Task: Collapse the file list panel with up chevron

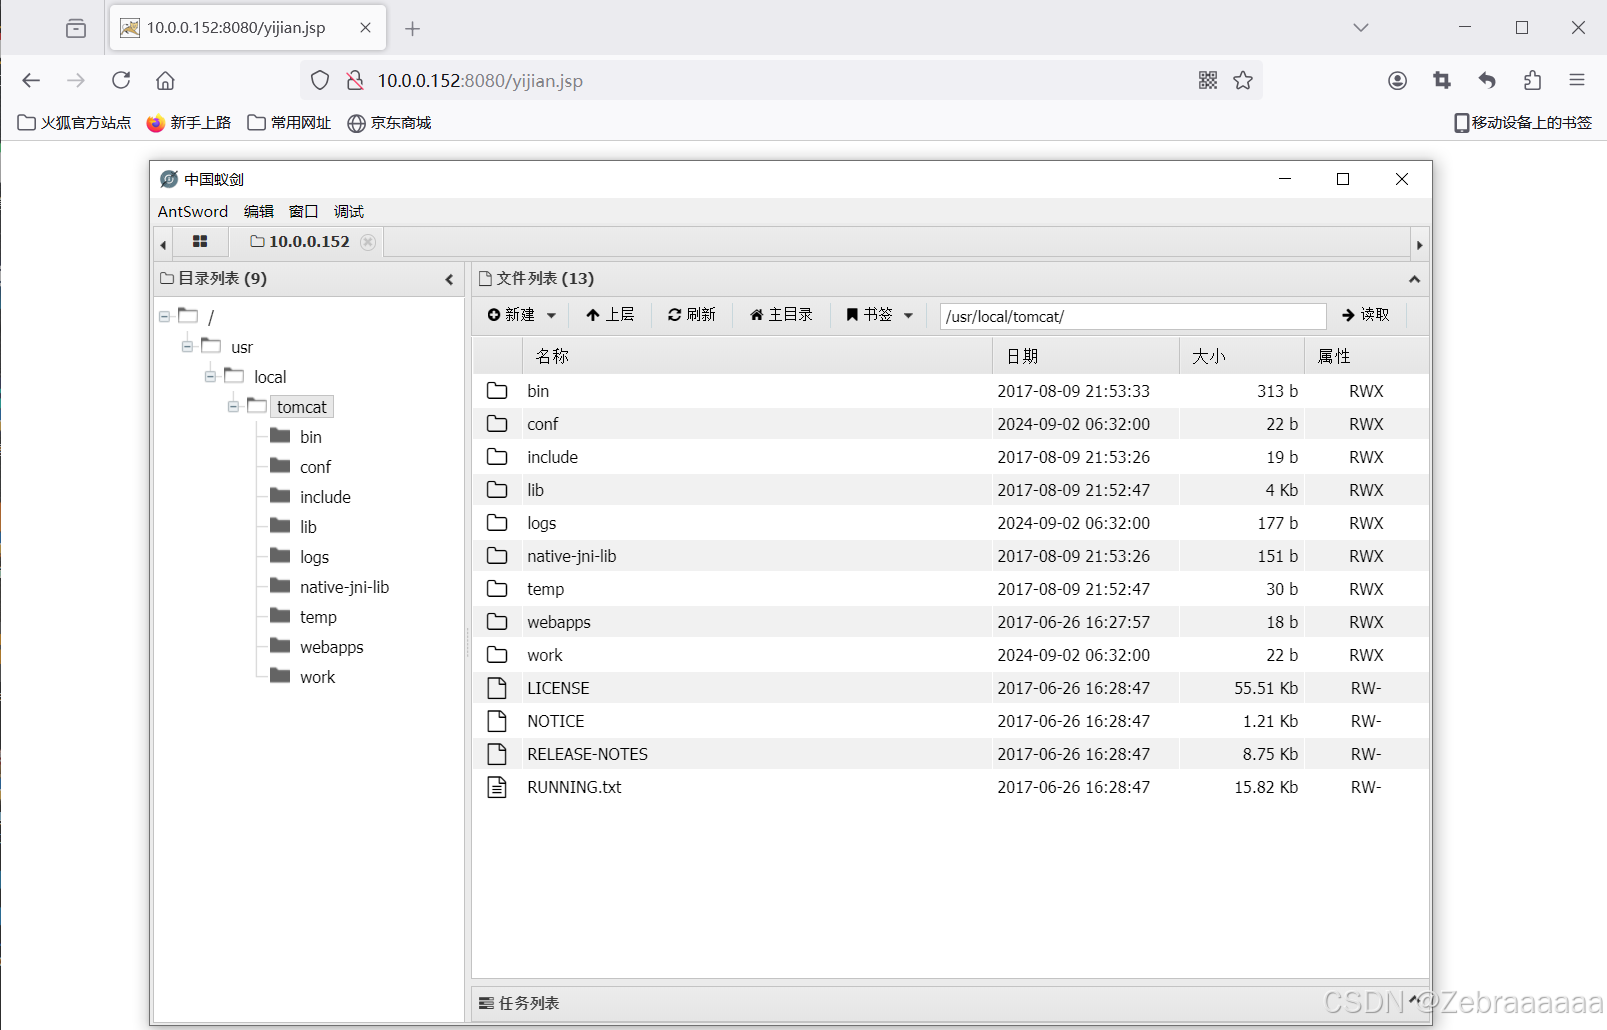Action: [1414, 279]
